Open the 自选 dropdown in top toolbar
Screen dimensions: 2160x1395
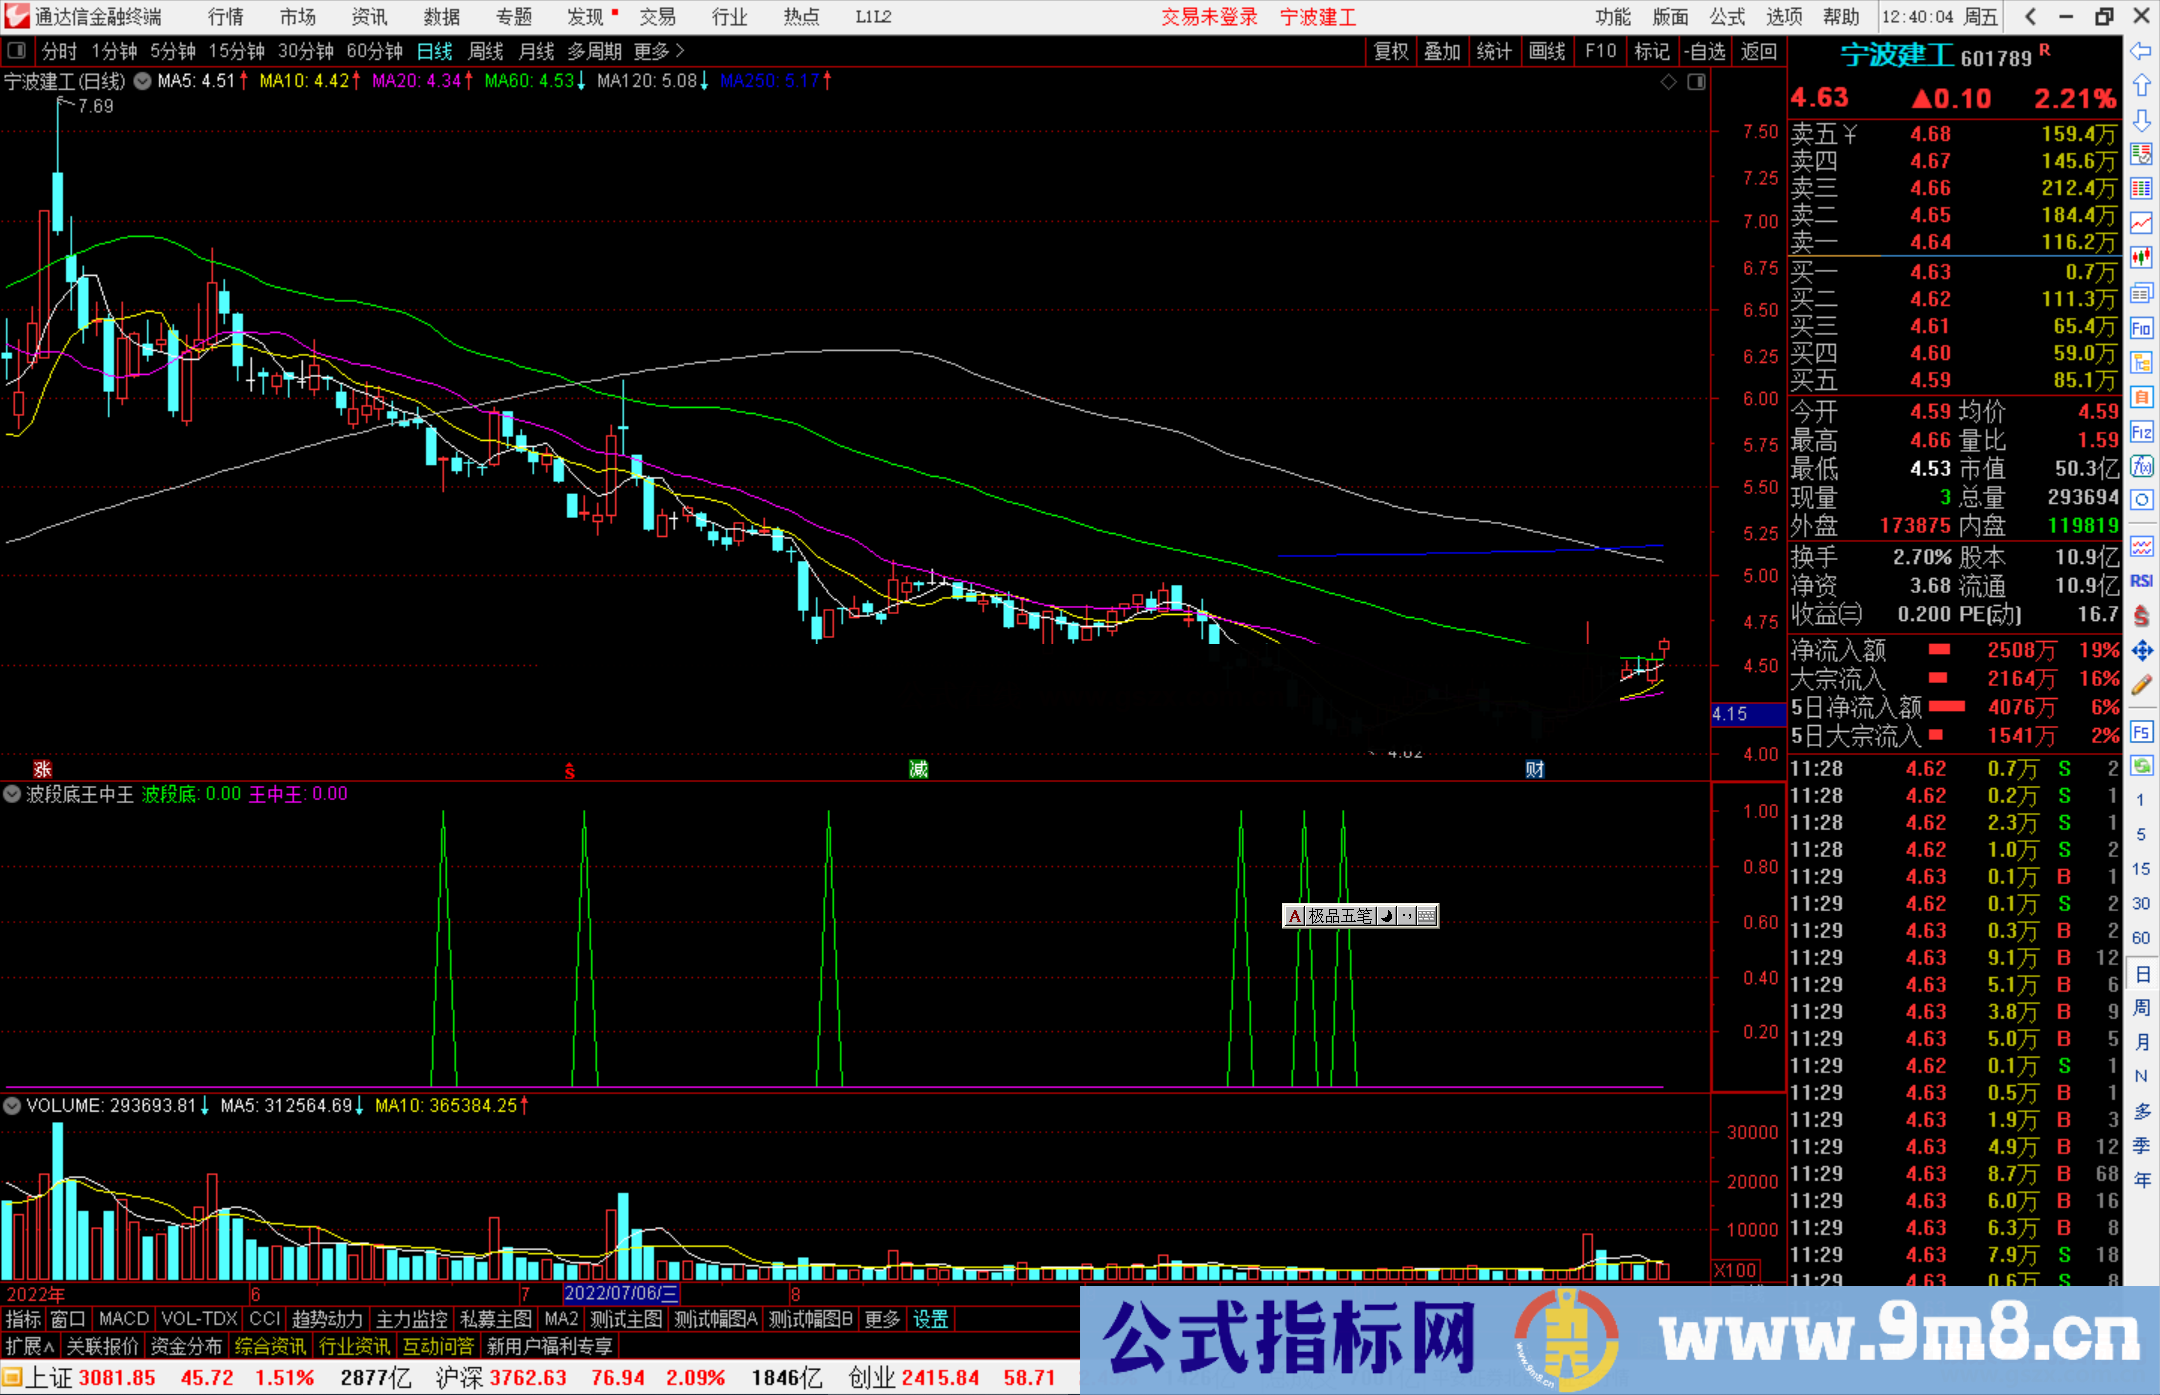(1704, 51)
